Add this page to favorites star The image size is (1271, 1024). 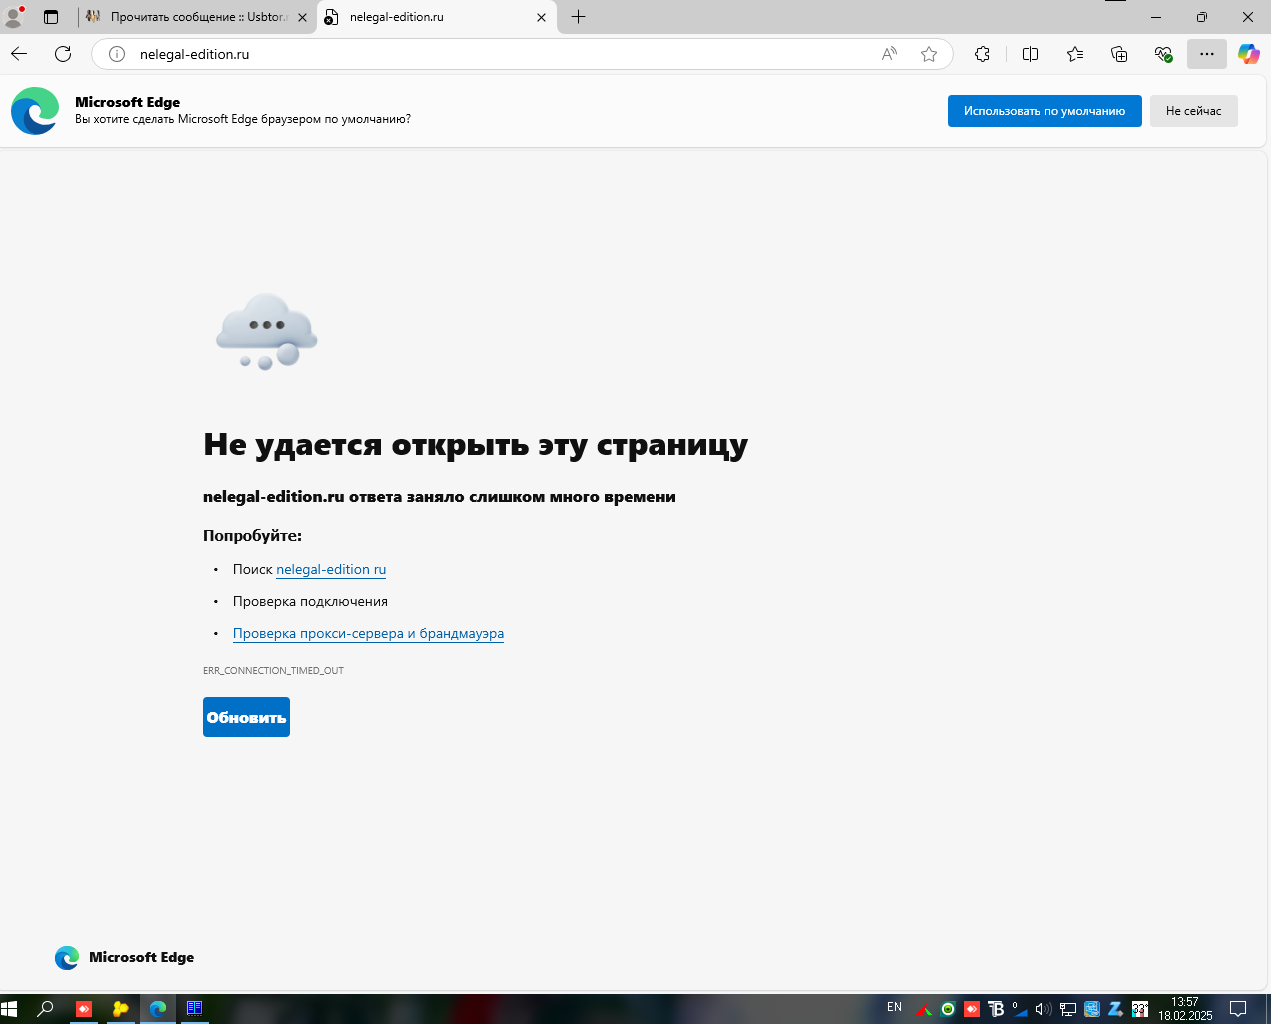point(929,54)
